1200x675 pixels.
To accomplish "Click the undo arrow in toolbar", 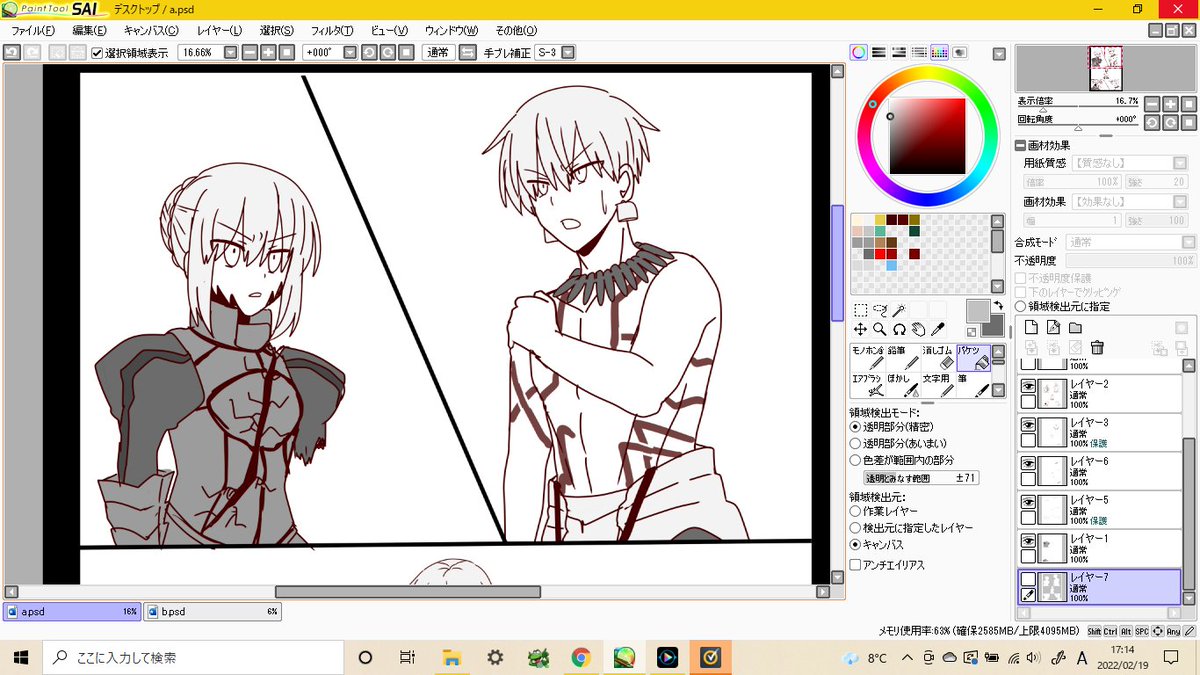I will (12, 52).
